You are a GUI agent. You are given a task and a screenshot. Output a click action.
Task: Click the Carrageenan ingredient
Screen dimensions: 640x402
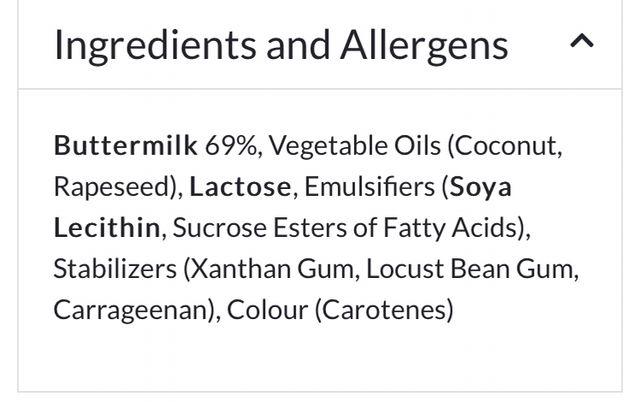point(131,310)
